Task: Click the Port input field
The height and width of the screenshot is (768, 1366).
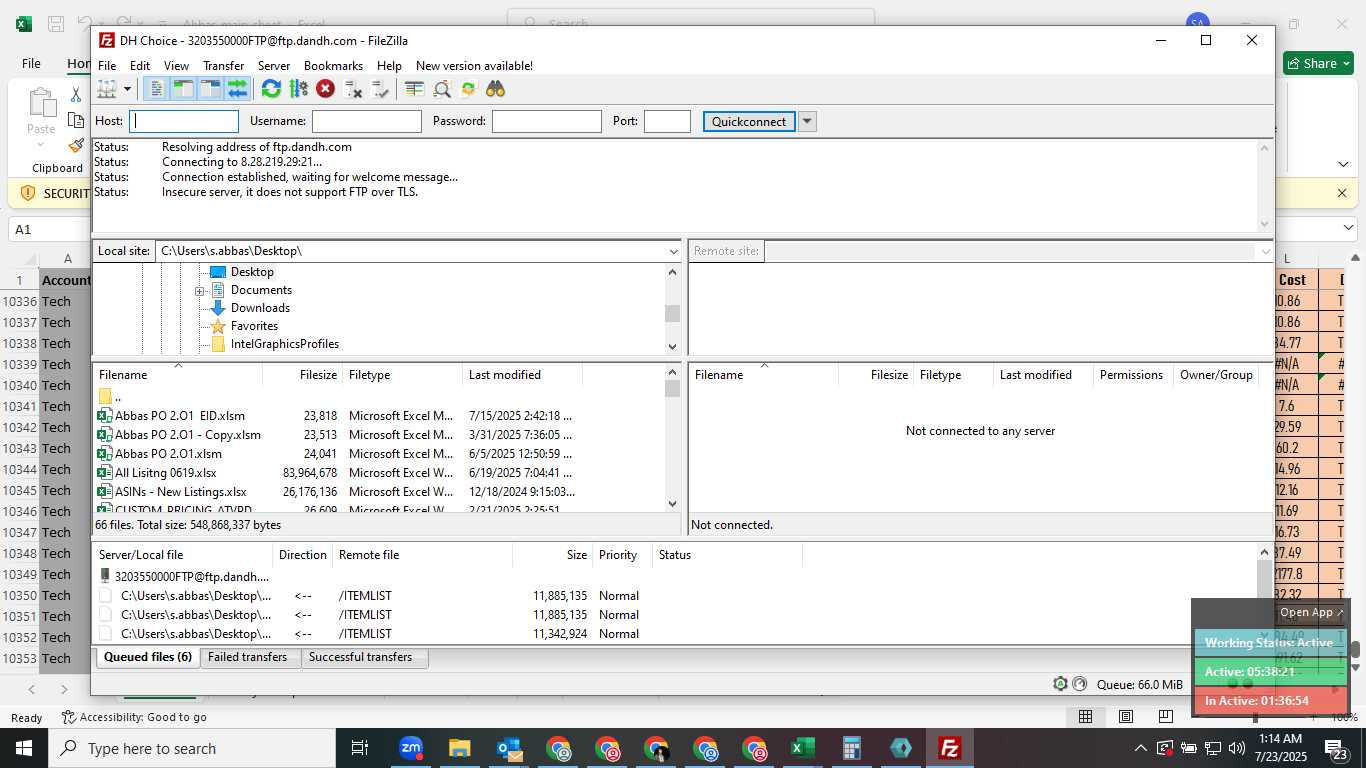Action: (667, 121)
